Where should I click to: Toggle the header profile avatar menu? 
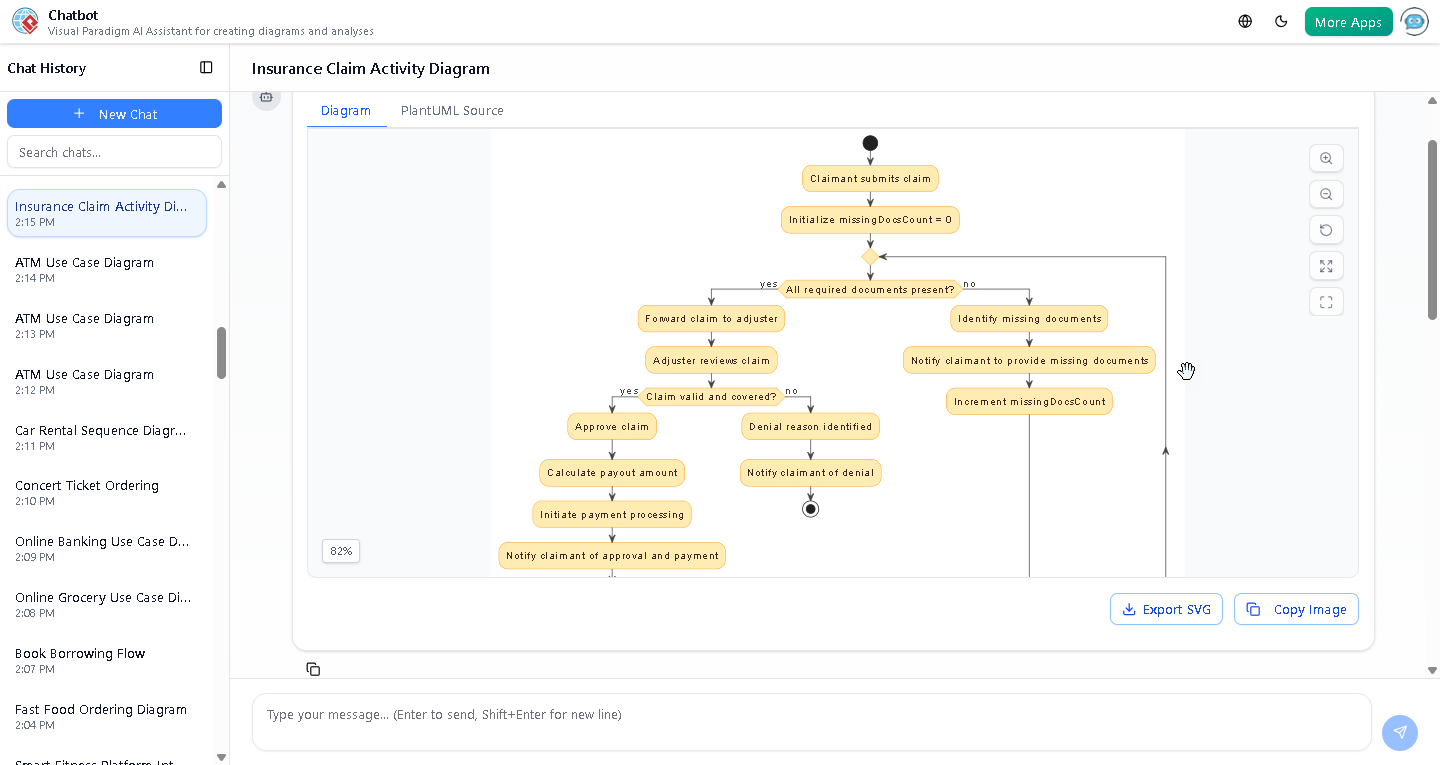click(1414, 21)
